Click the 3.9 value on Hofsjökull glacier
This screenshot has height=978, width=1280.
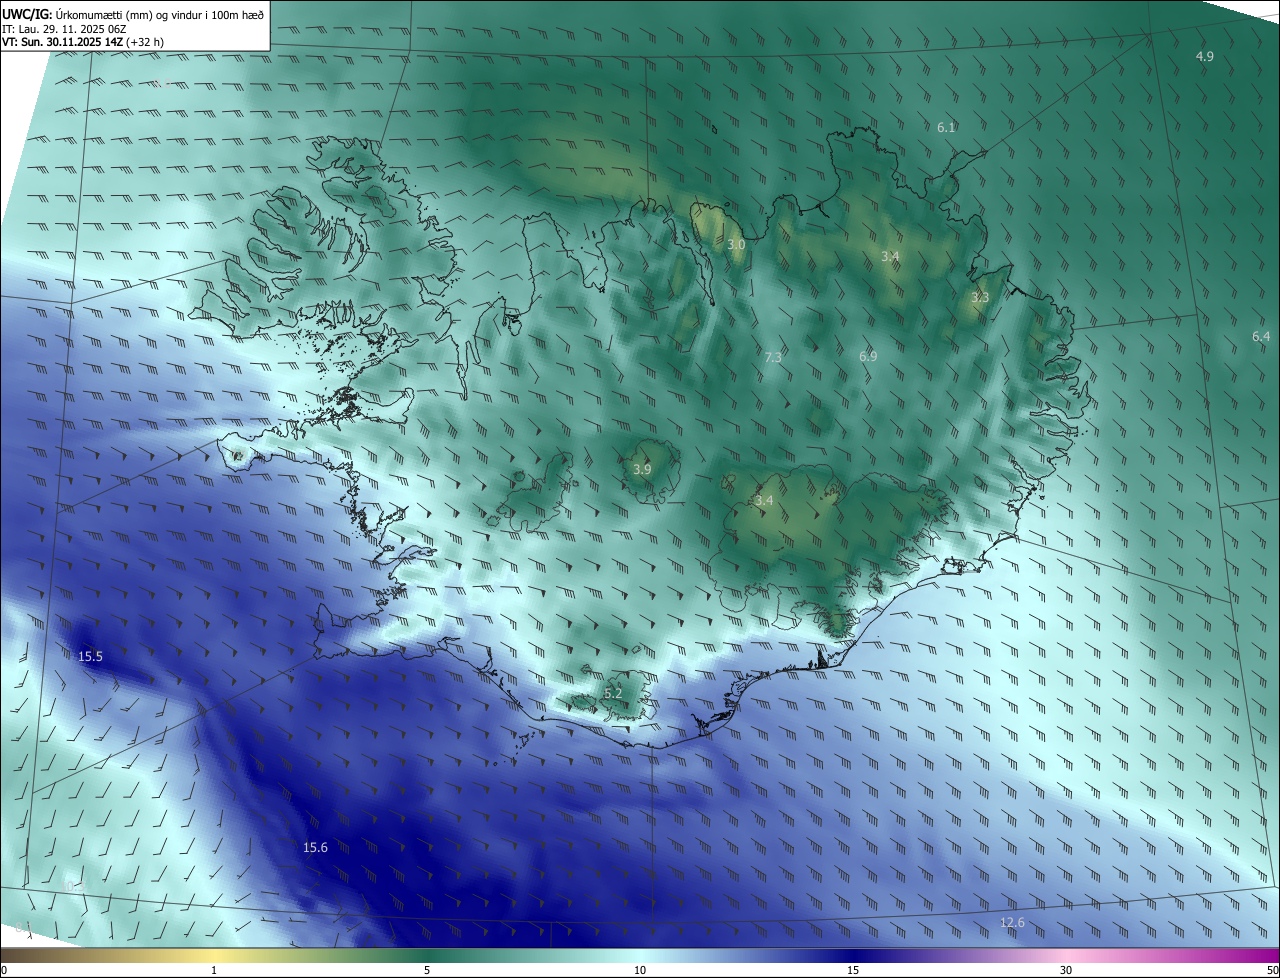point(643,469)
